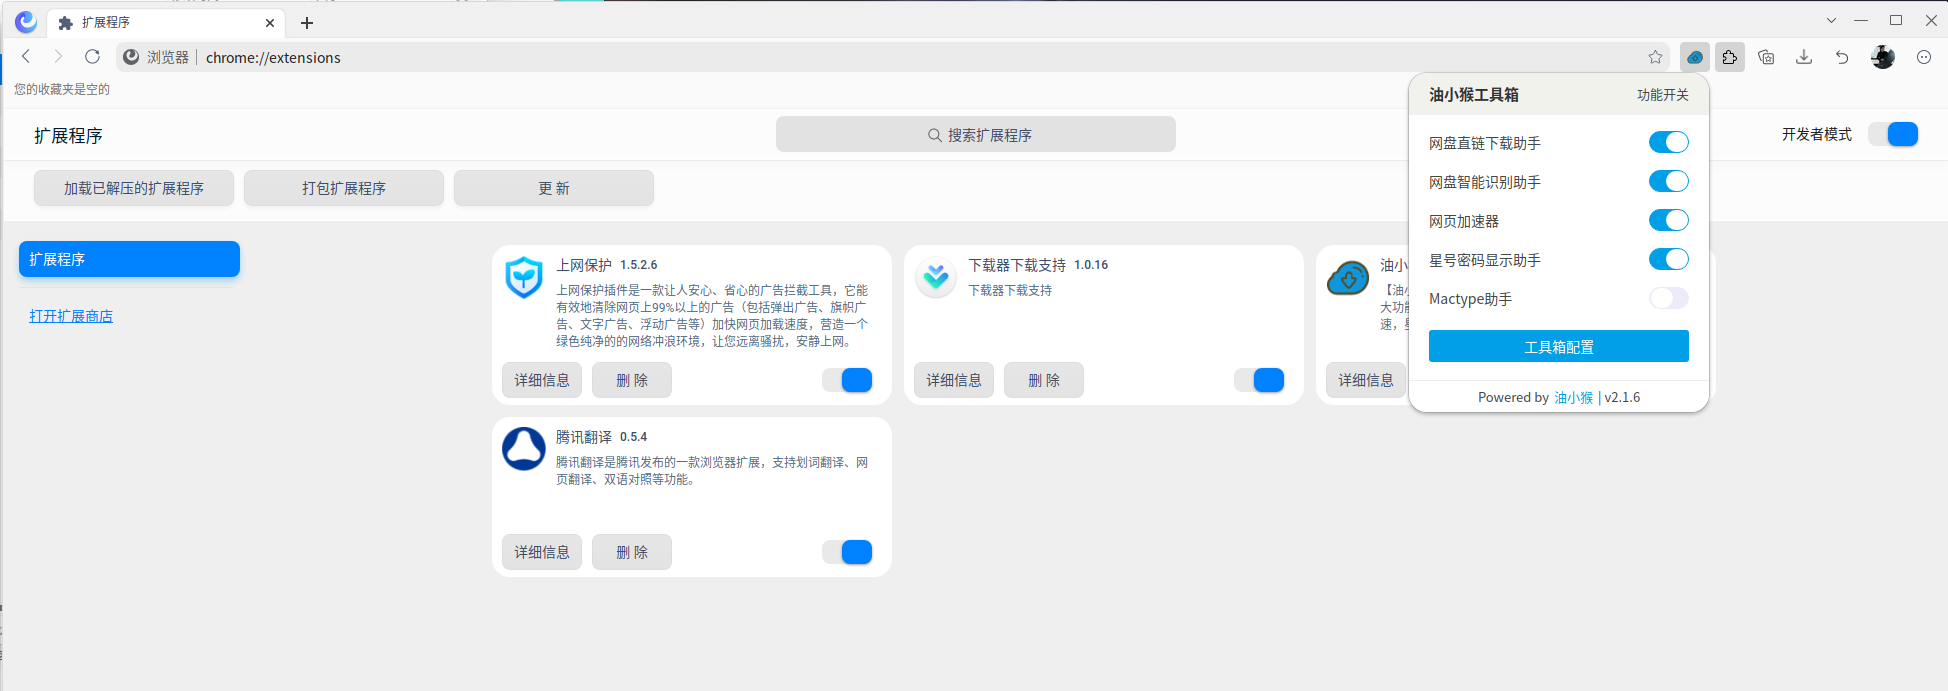The width and height of the screenshot is (1948, 691).
Task: Disable the 网页加速器 switch
Action: tap(1668, 220)
